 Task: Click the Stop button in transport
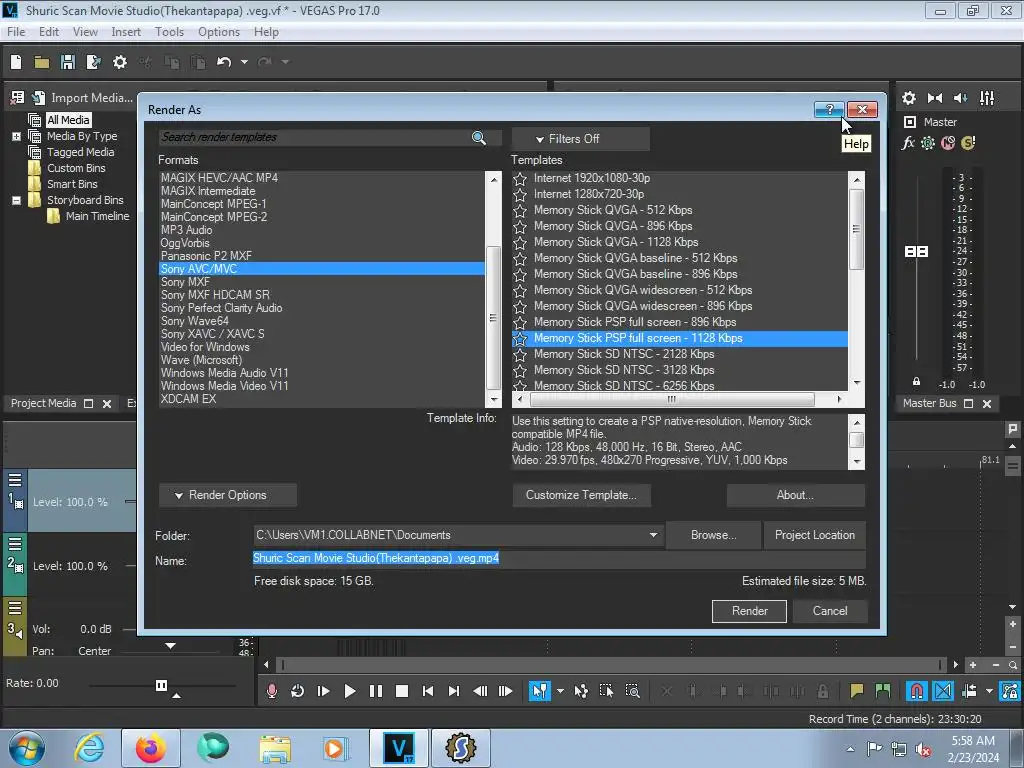[x=402, y=691]
